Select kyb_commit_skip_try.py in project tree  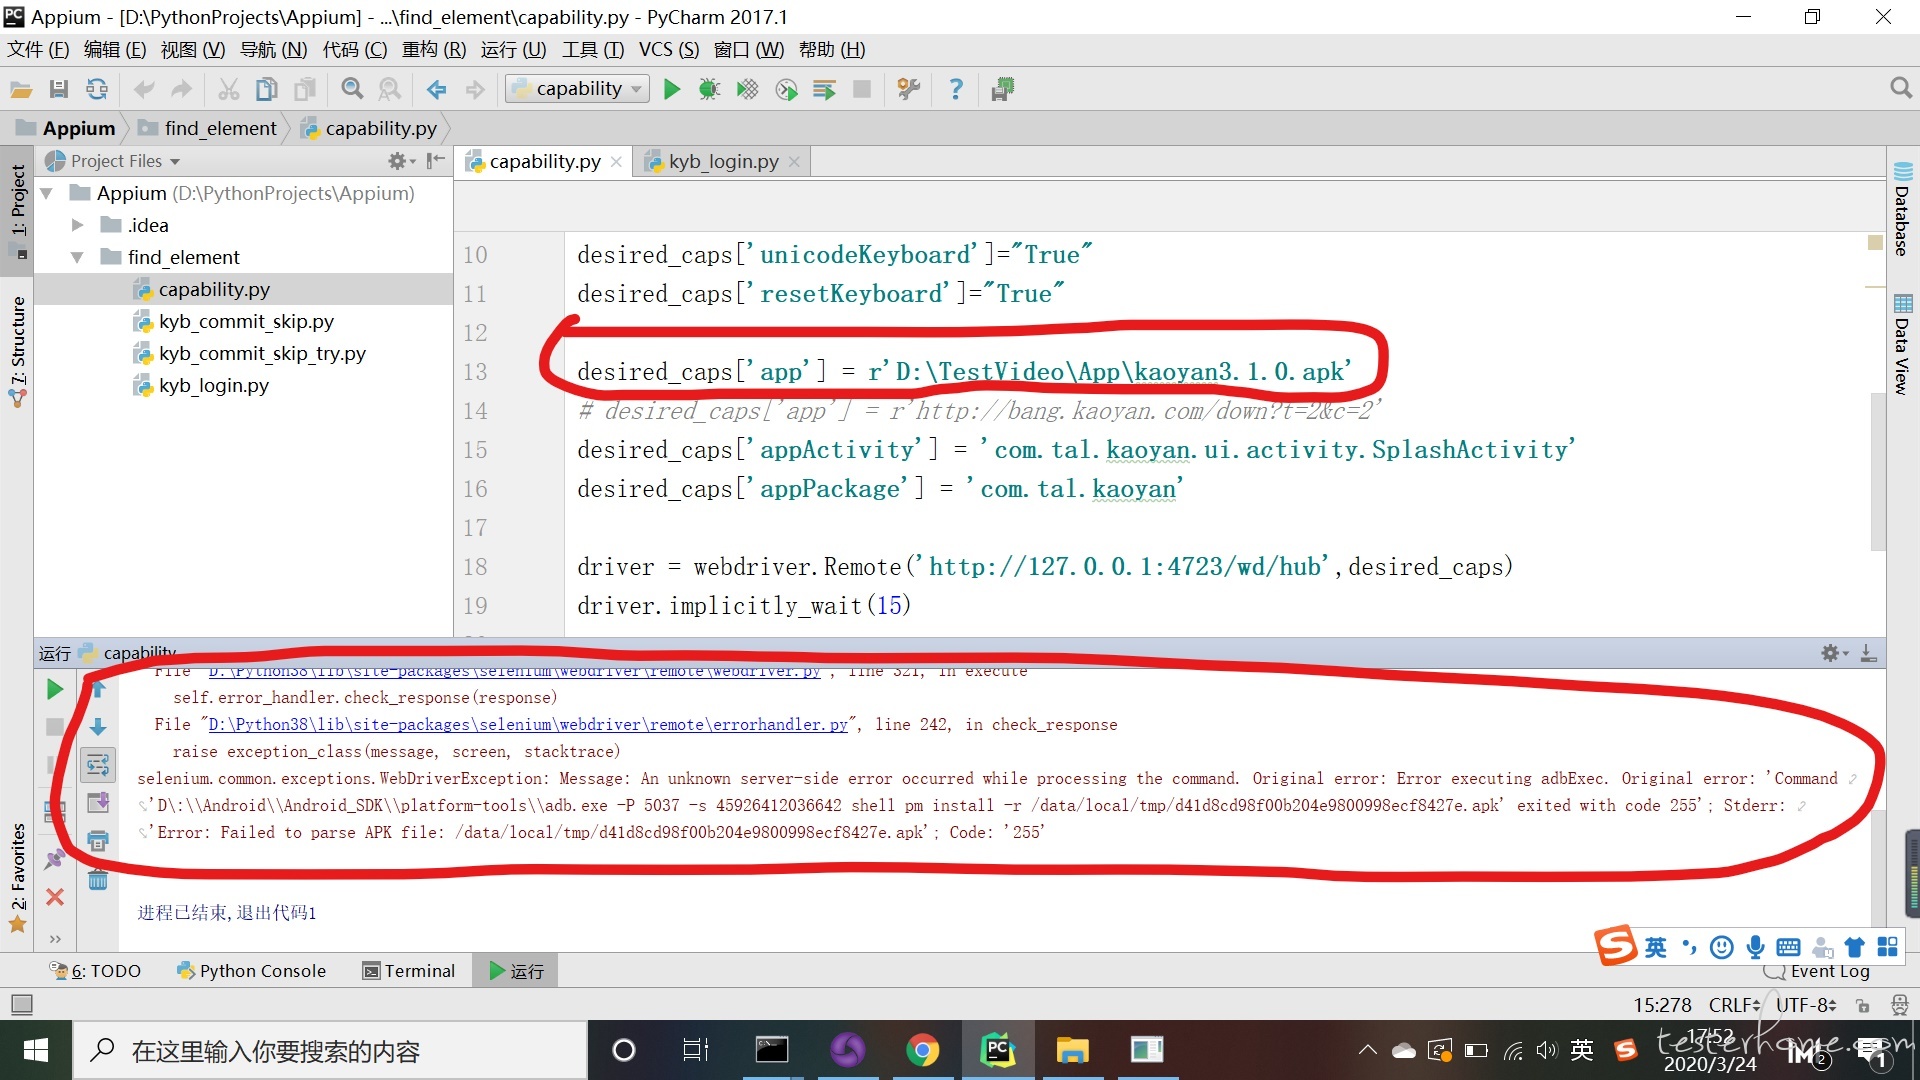(x=262, y=353)
